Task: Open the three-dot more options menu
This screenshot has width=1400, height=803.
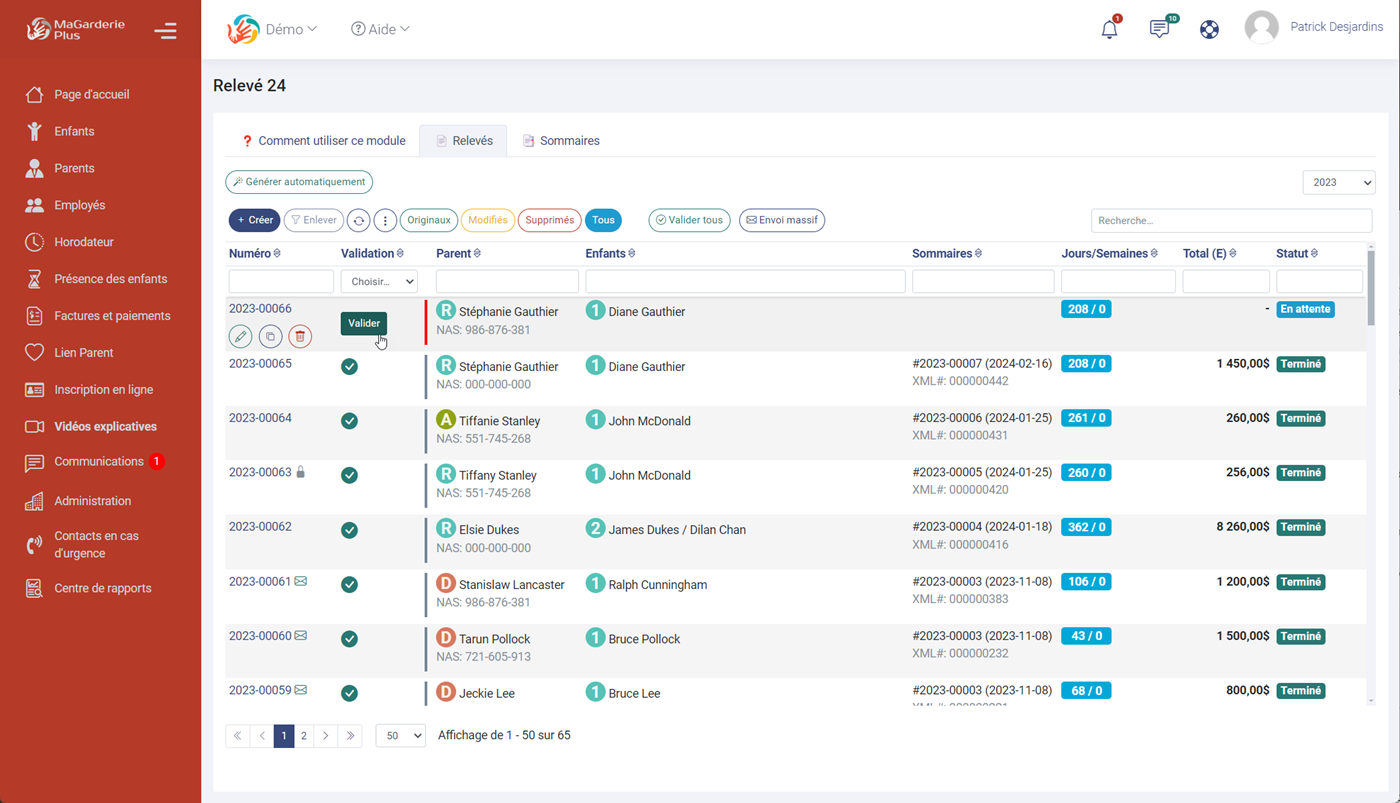Action: tap(385, 221)
